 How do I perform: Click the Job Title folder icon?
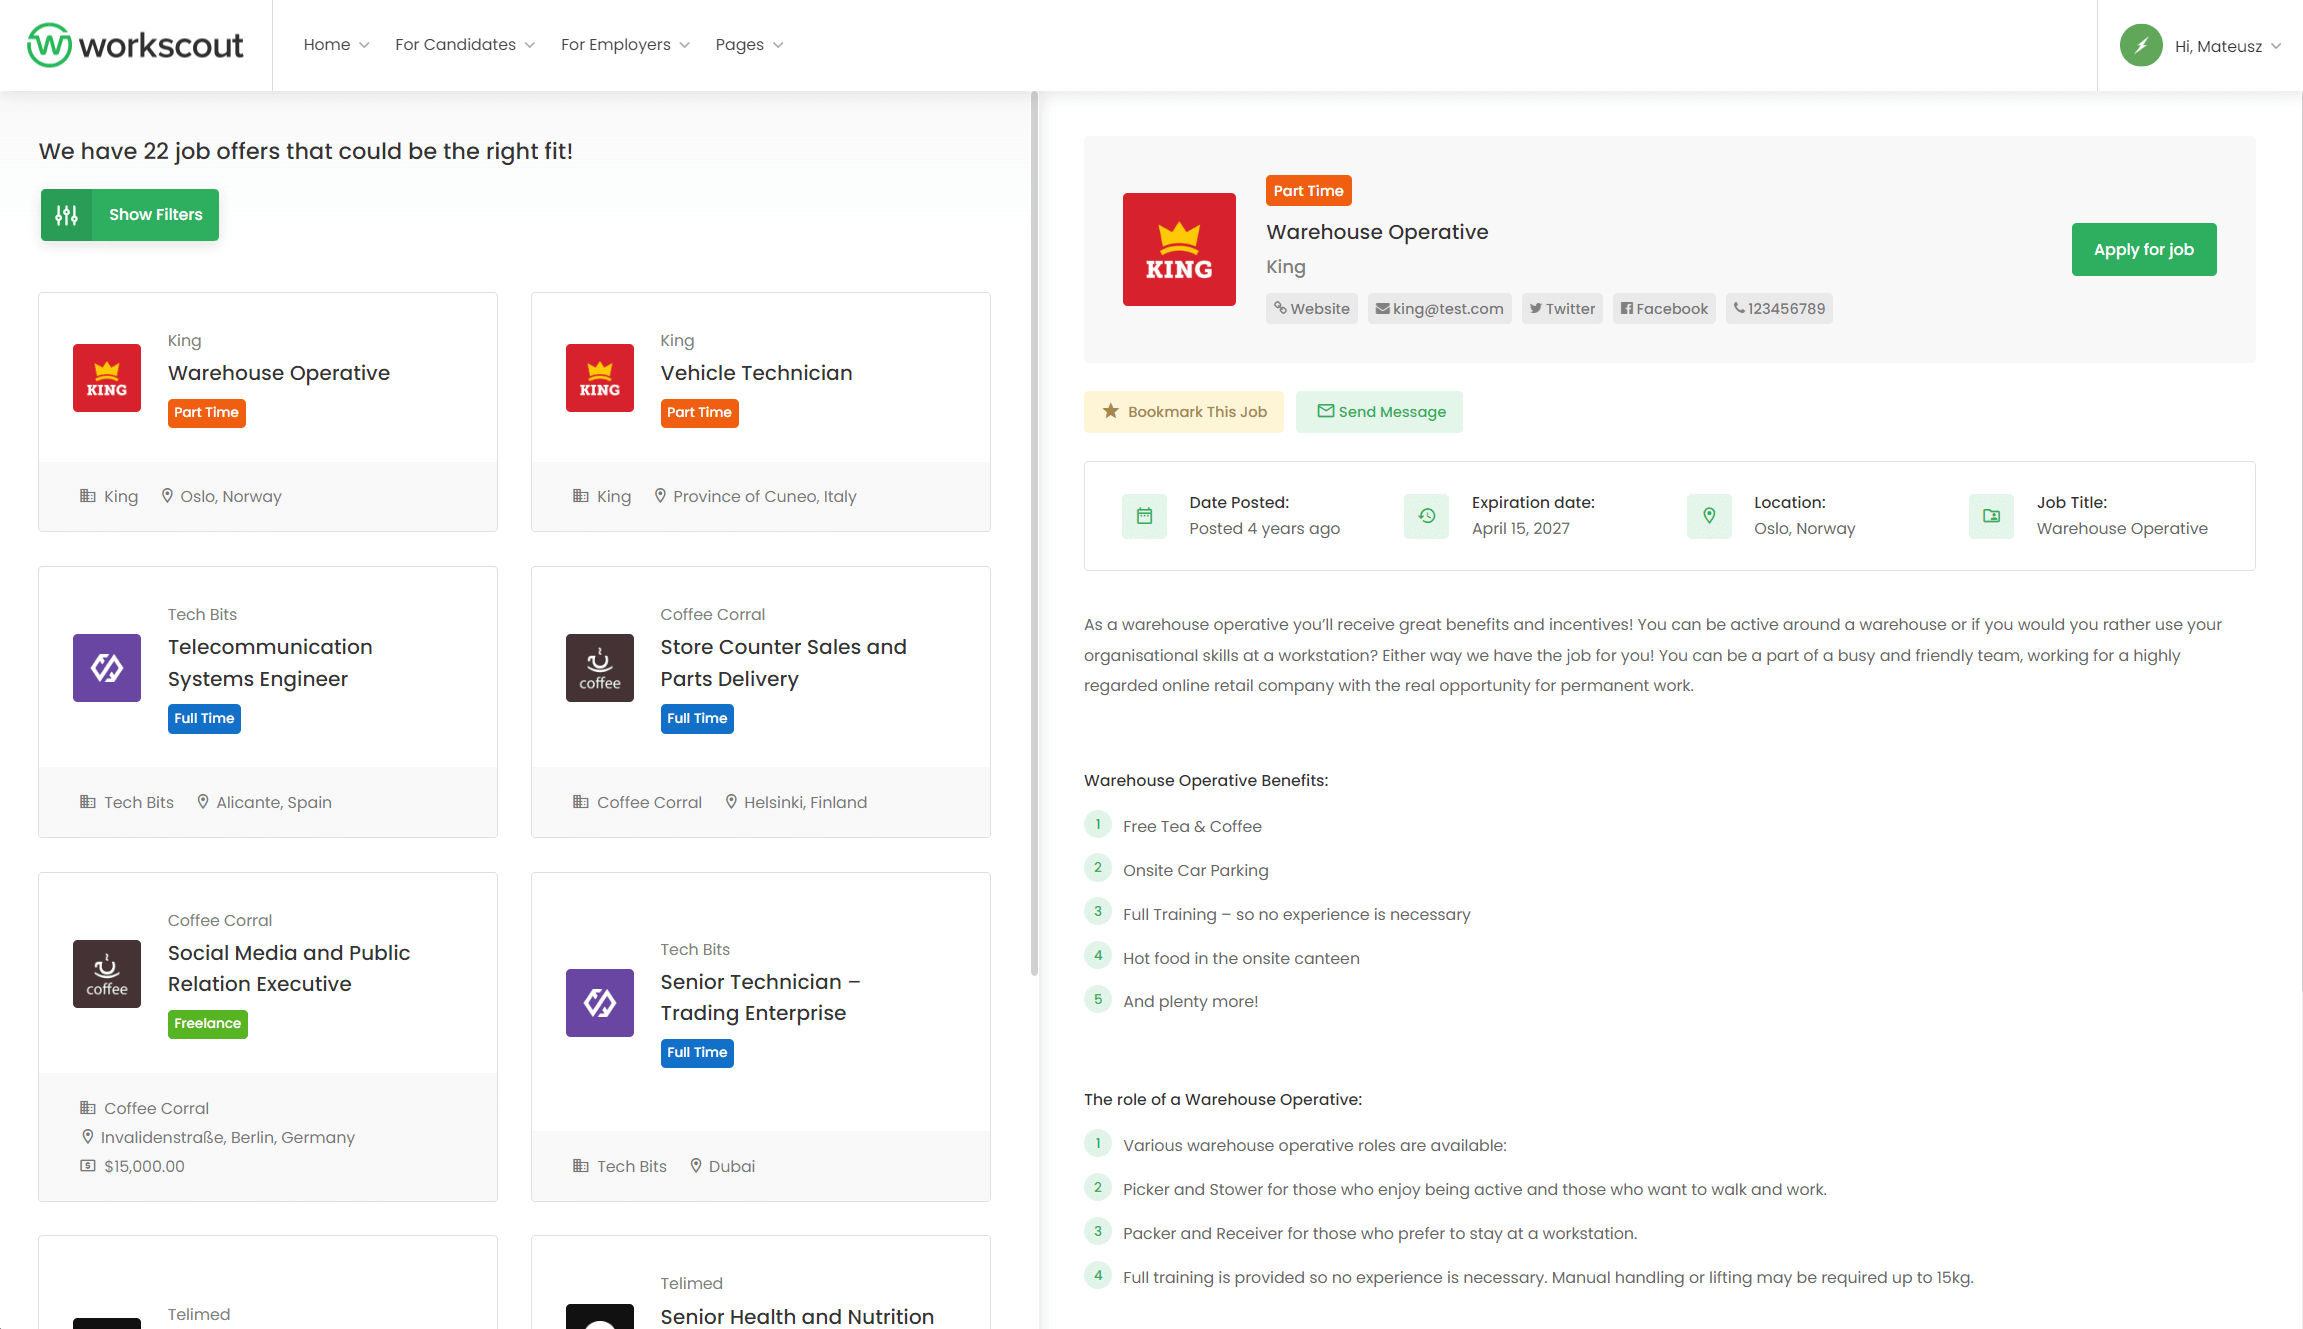click(1991, 516)
